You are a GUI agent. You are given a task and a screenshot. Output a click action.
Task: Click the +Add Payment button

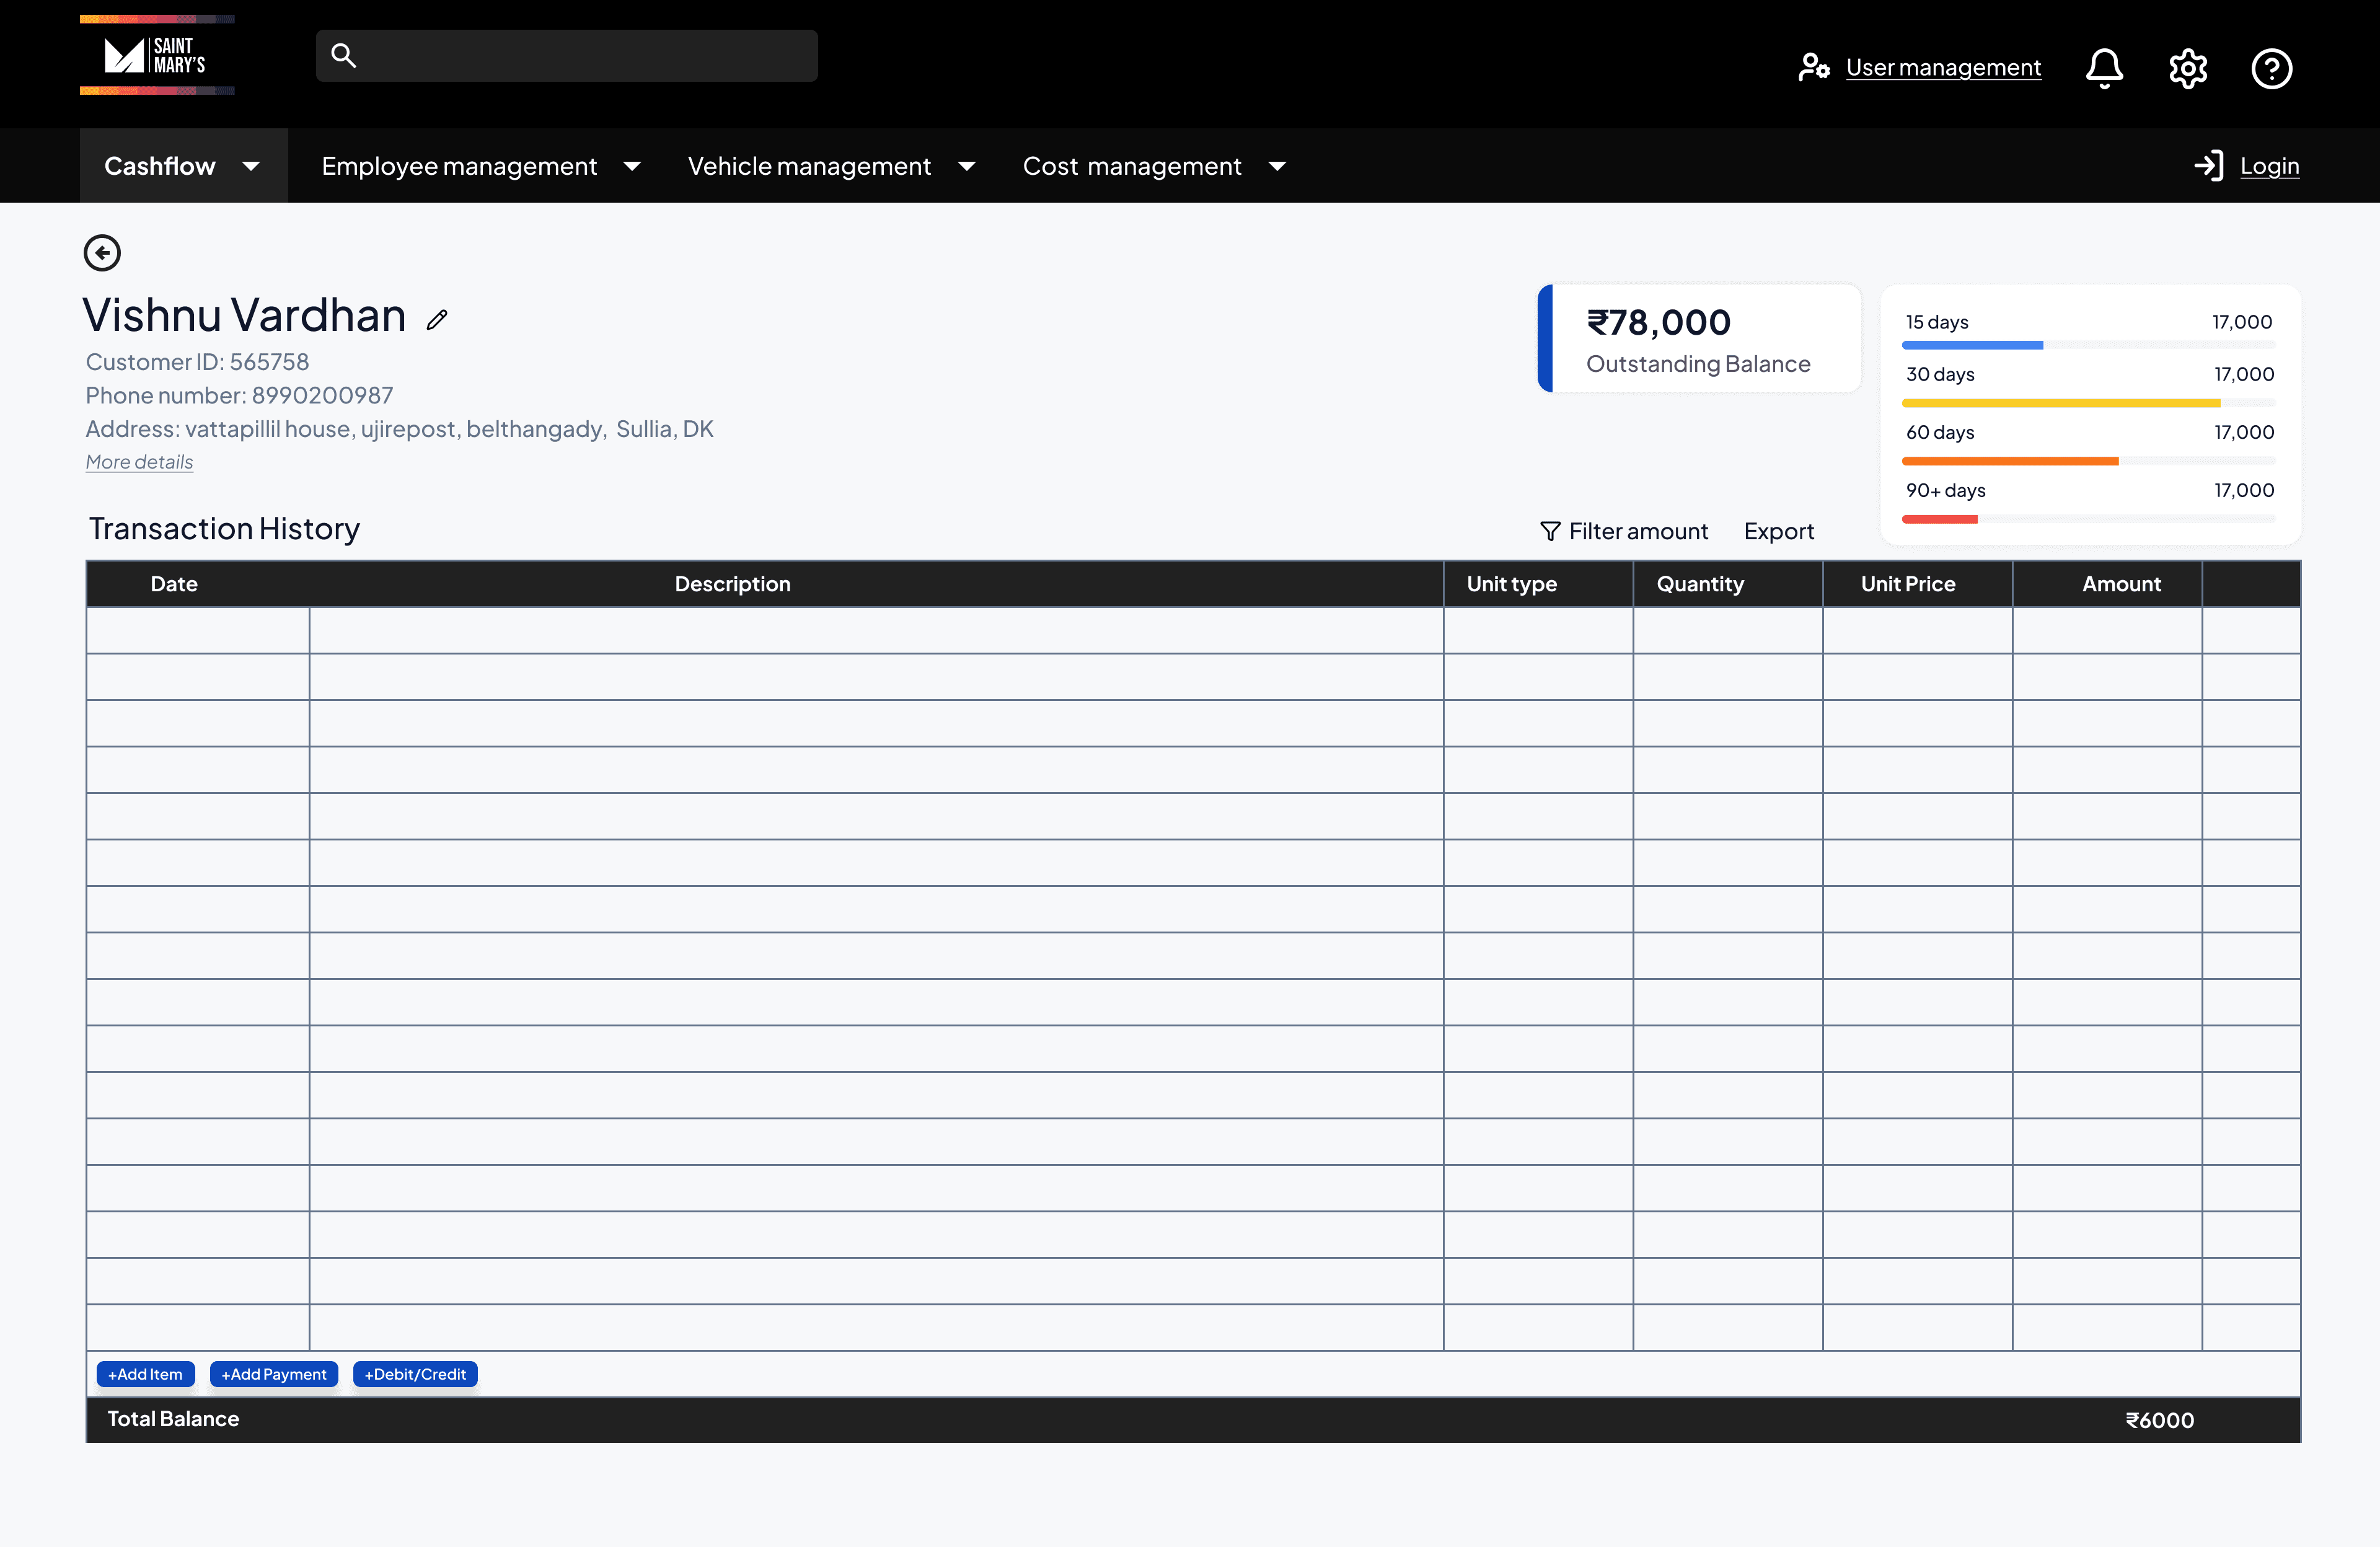[273, 1374]
